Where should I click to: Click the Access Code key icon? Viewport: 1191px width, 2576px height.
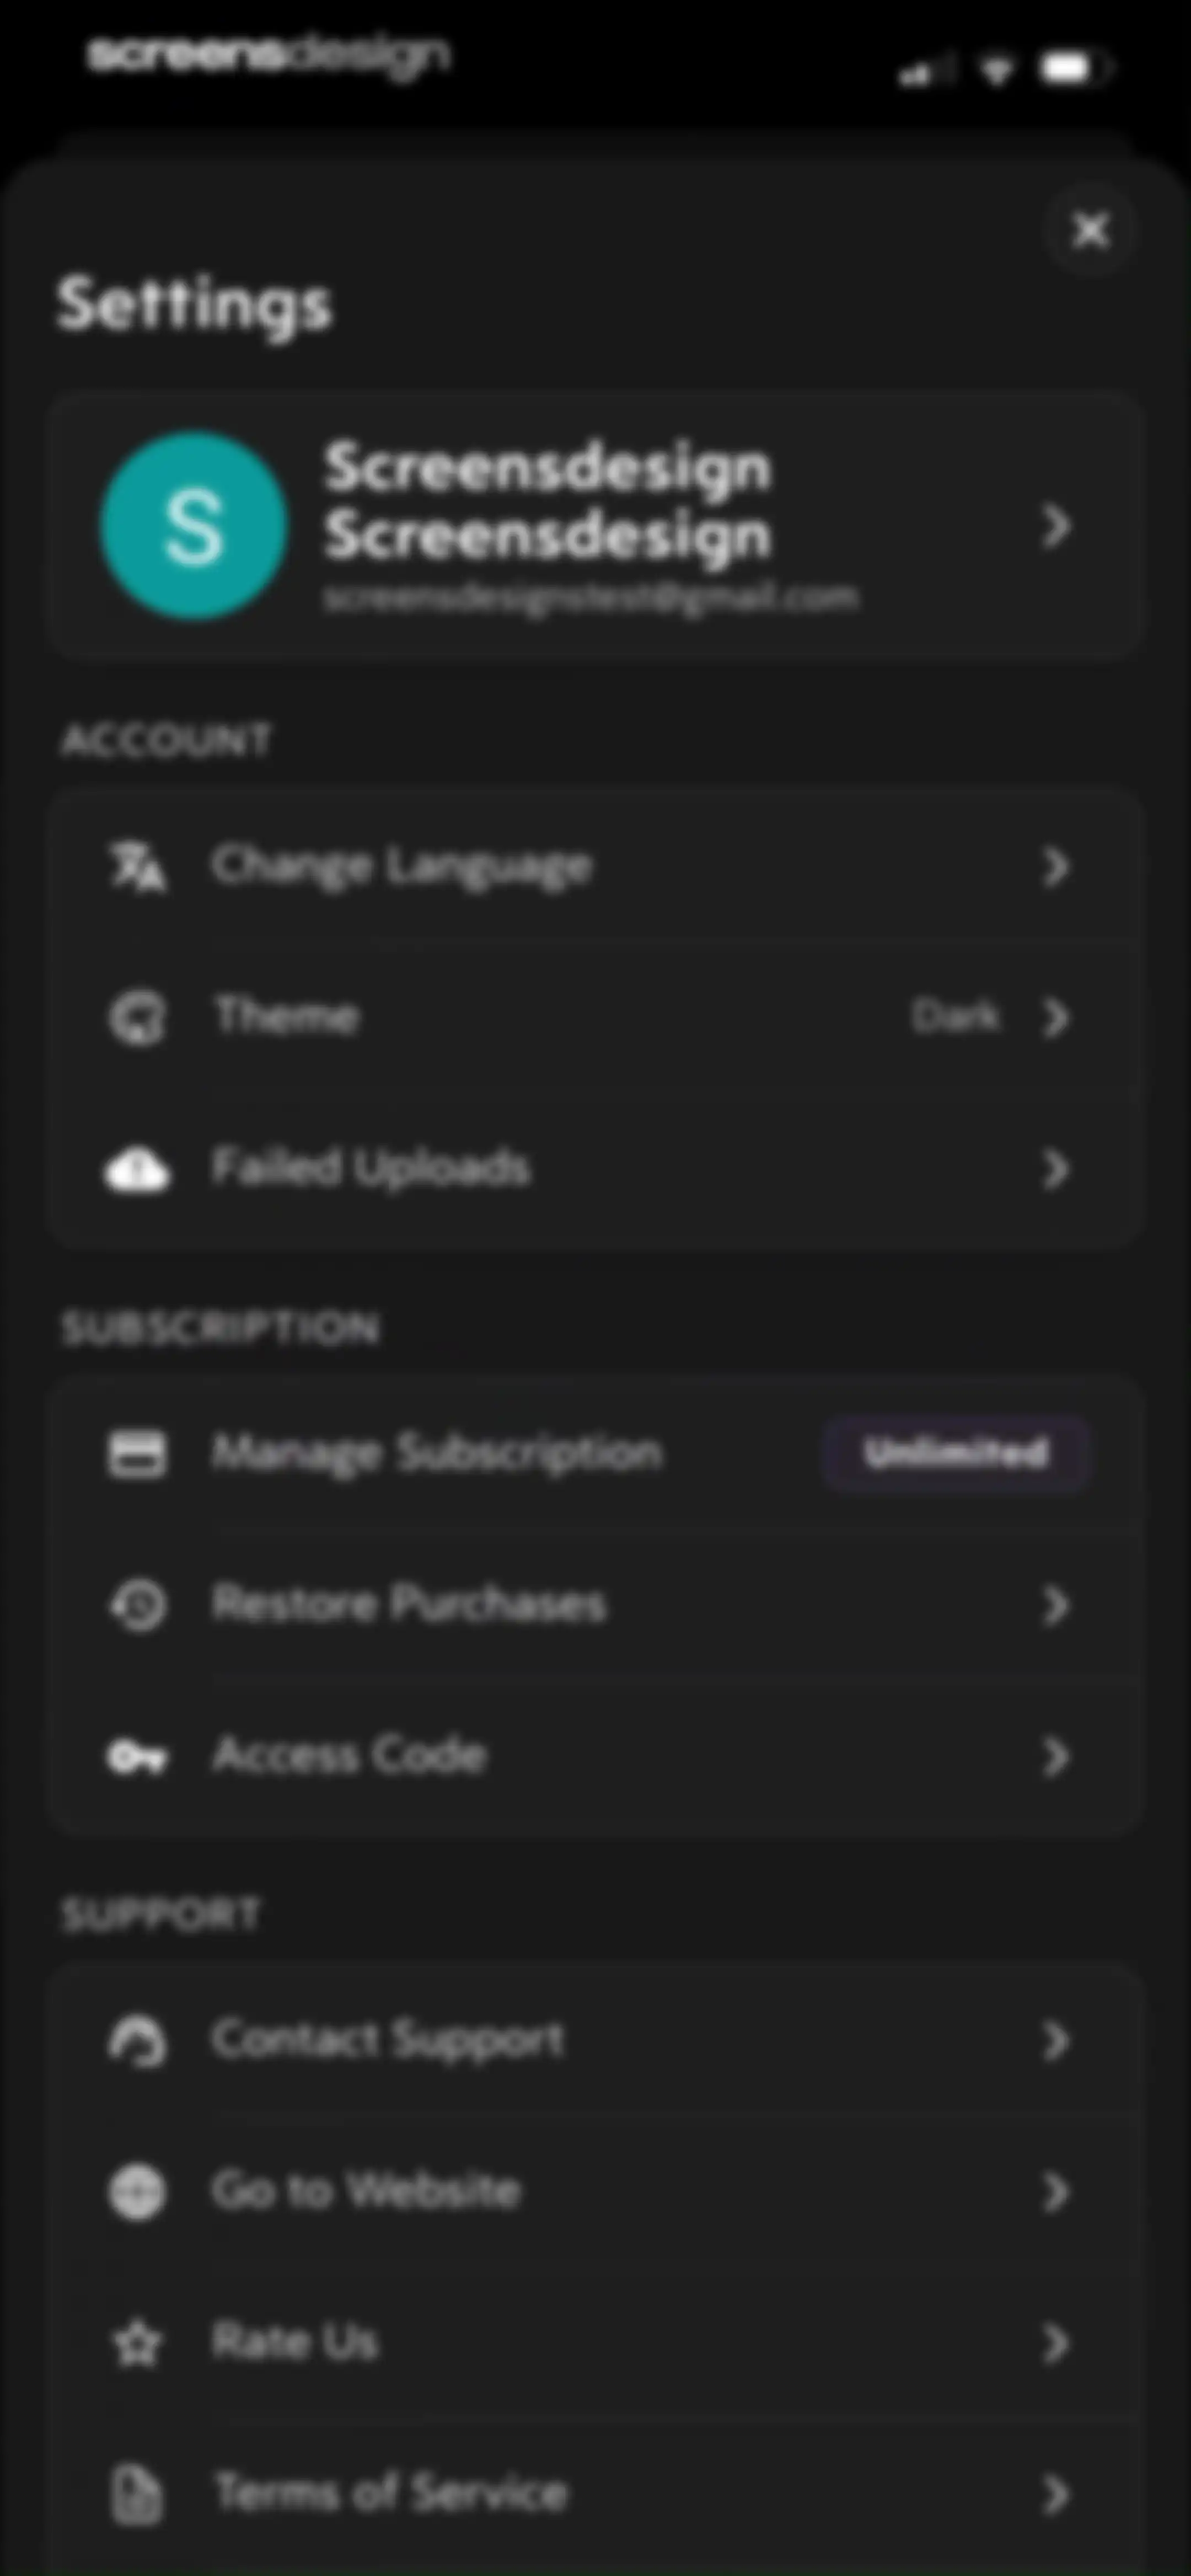tap(137, 1756)
